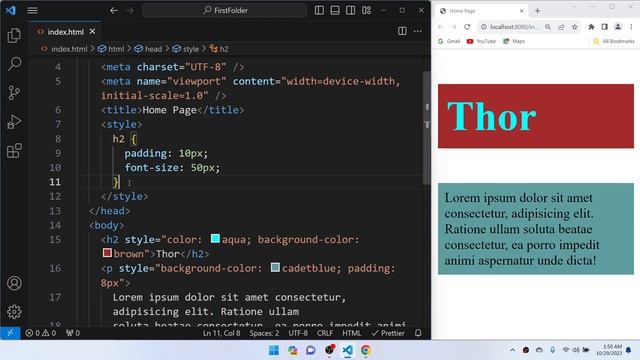Image resolution: width=640 pixels, height=360 pixels.
Task: Open the Extensions view
Action: click(14, 151)
